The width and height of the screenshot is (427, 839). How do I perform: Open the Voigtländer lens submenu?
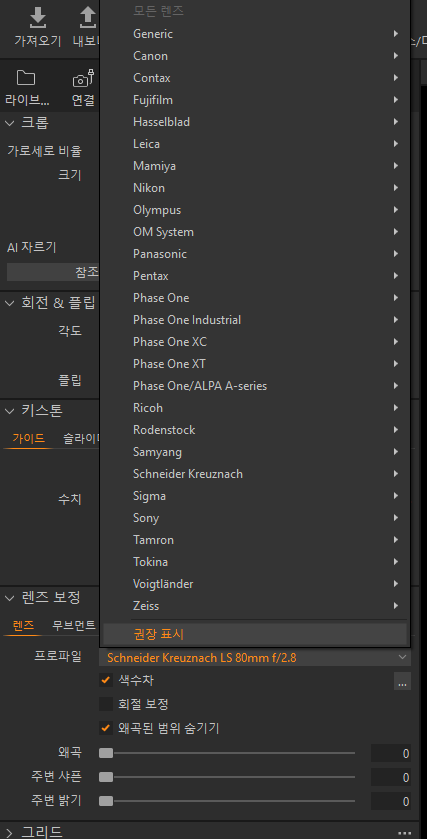pyautogui.click(x=255, y=583)
